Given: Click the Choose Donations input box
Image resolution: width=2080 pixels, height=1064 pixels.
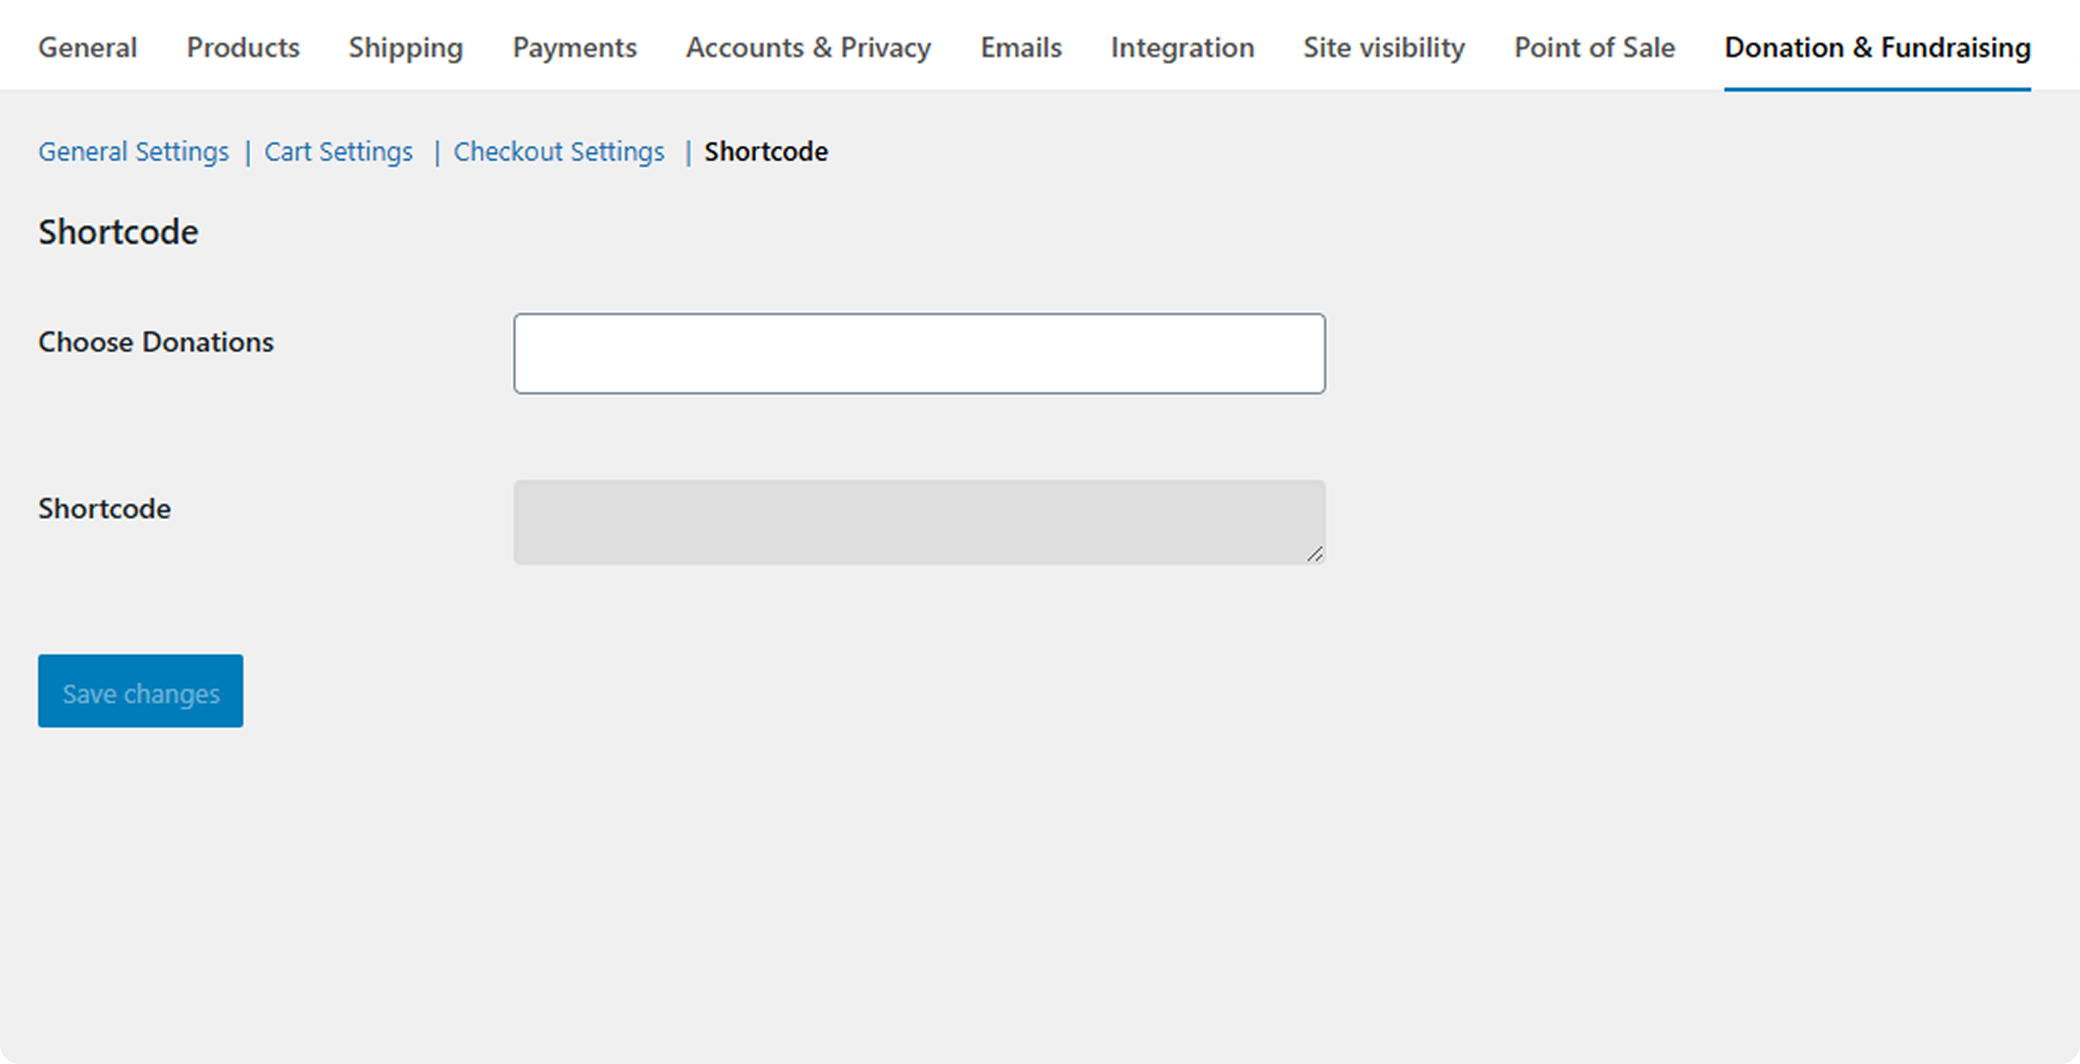Looking at the screenshot, I should coord(919,353).
